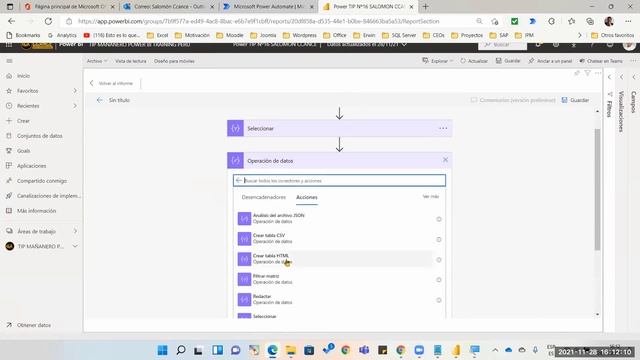This screenshot has height=360, width=640.
Task: Open Comentarios (versión preliminar)
Action: (x=513, y=100)
